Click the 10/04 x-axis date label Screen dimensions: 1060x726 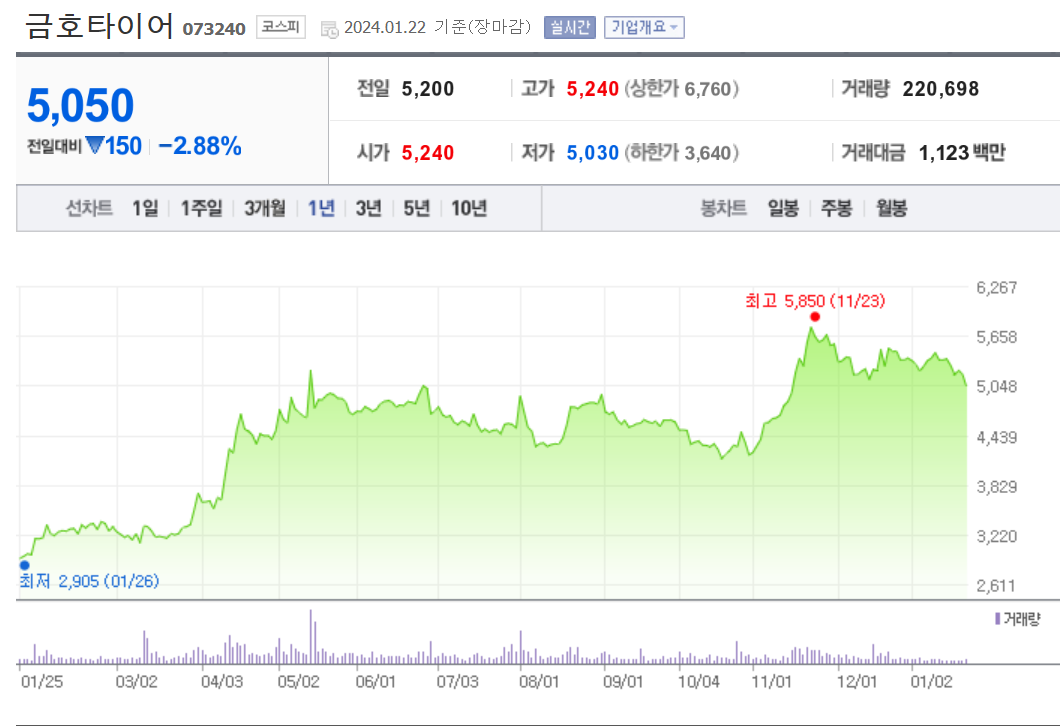pyautogui.click(x=698, y=681)
